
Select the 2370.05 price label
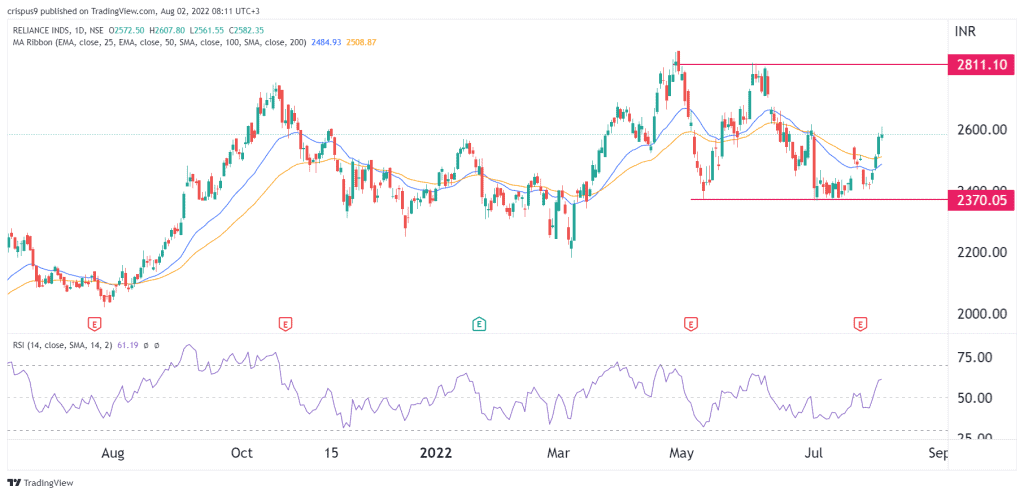coord(982,201)
